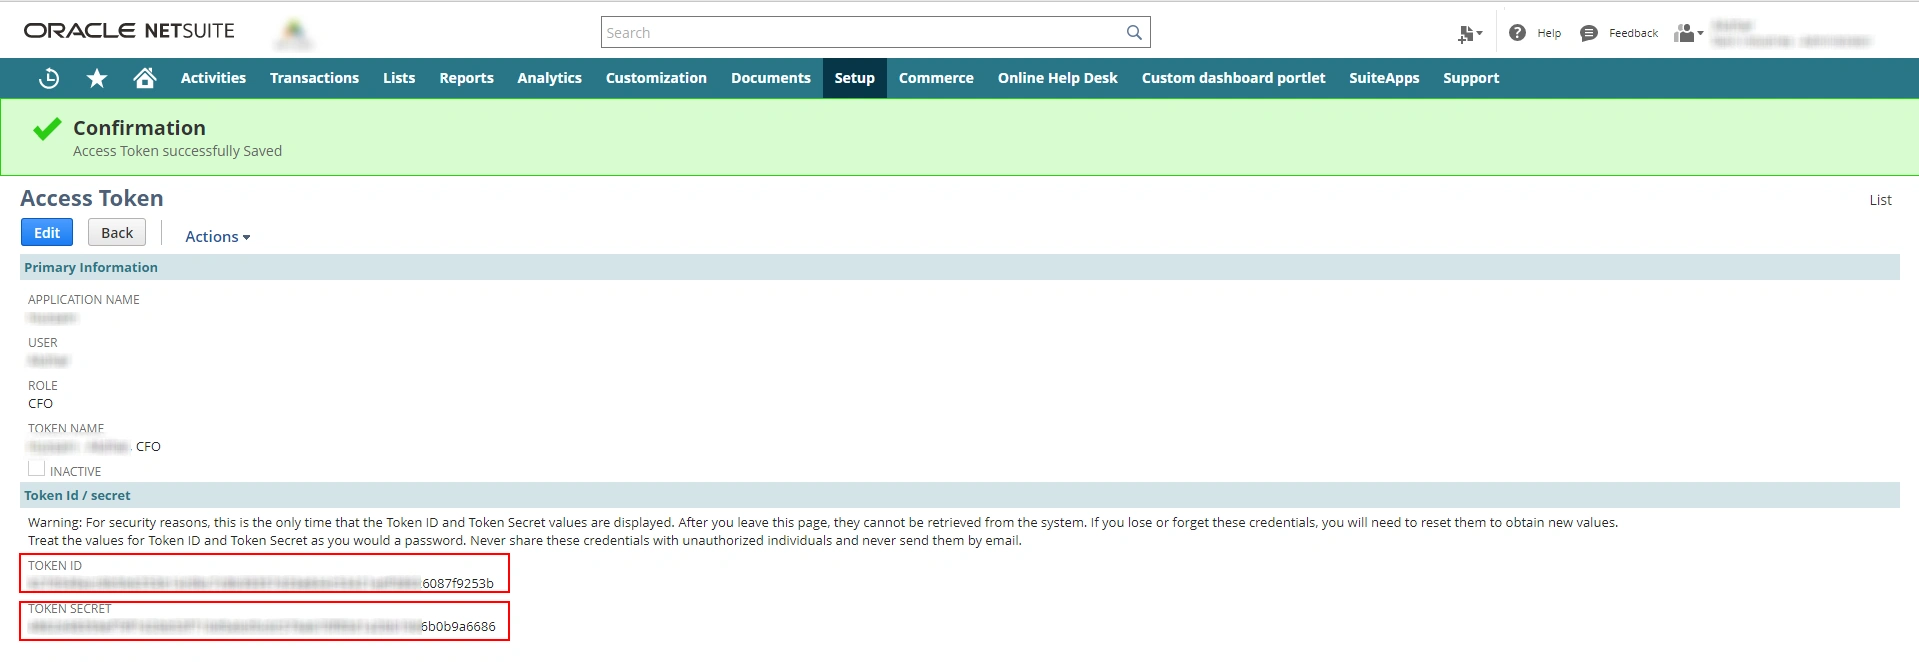Open the Reports menu

click(x=466, y=78)
